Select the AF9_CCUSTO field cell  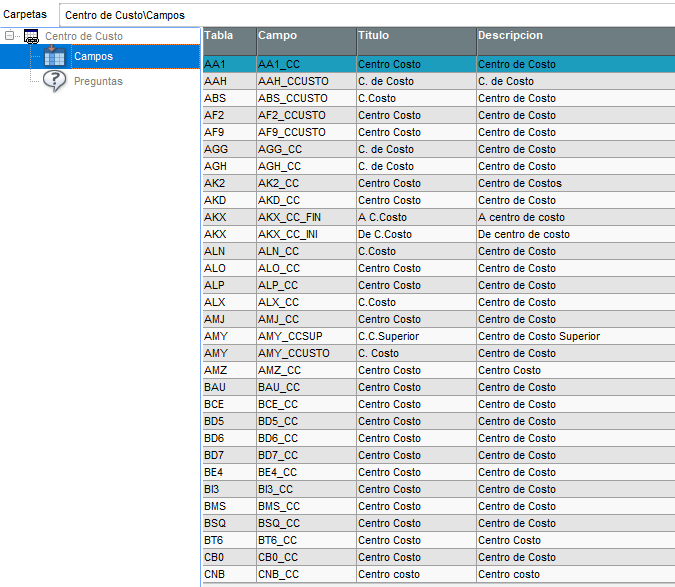pyautogui.click(x=307, y=132)
